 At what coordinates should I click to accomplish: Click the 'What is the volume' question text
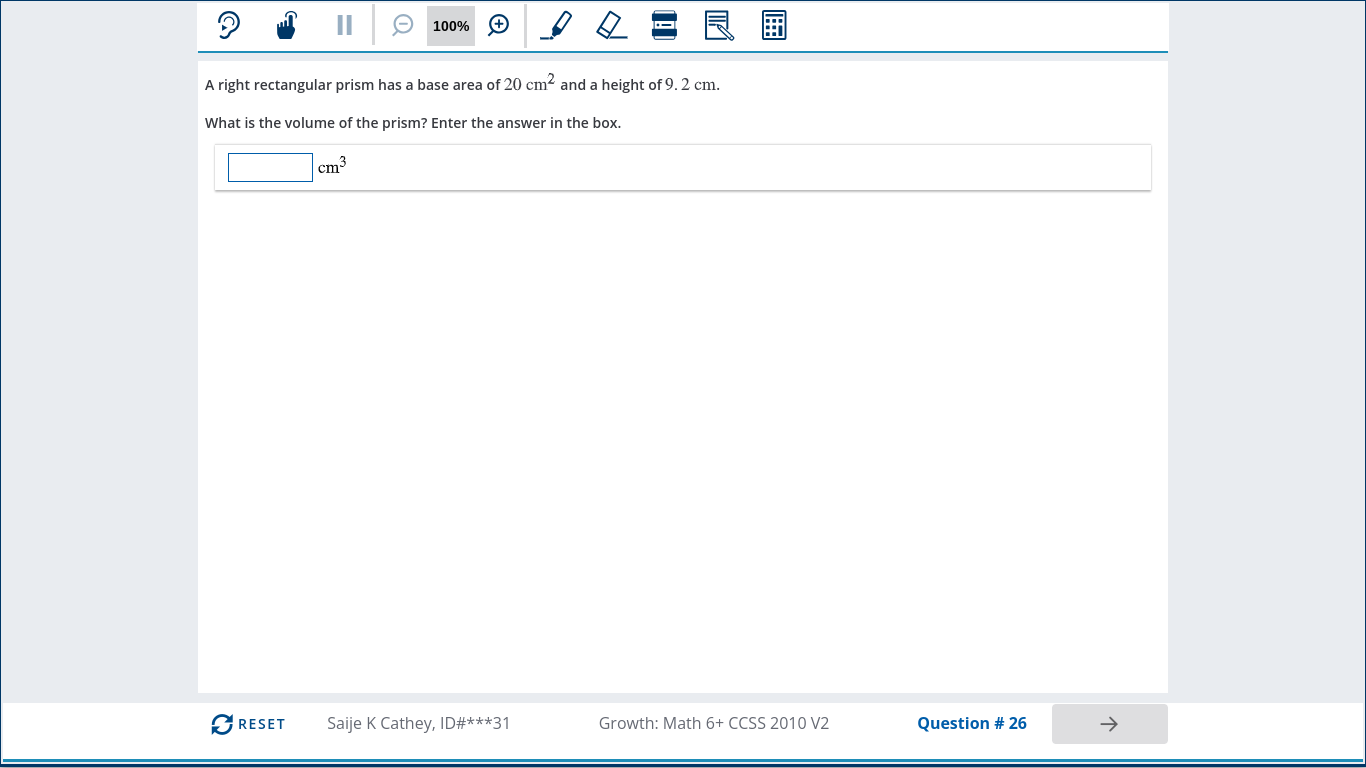pyautogui.click(x=413, y=123)
